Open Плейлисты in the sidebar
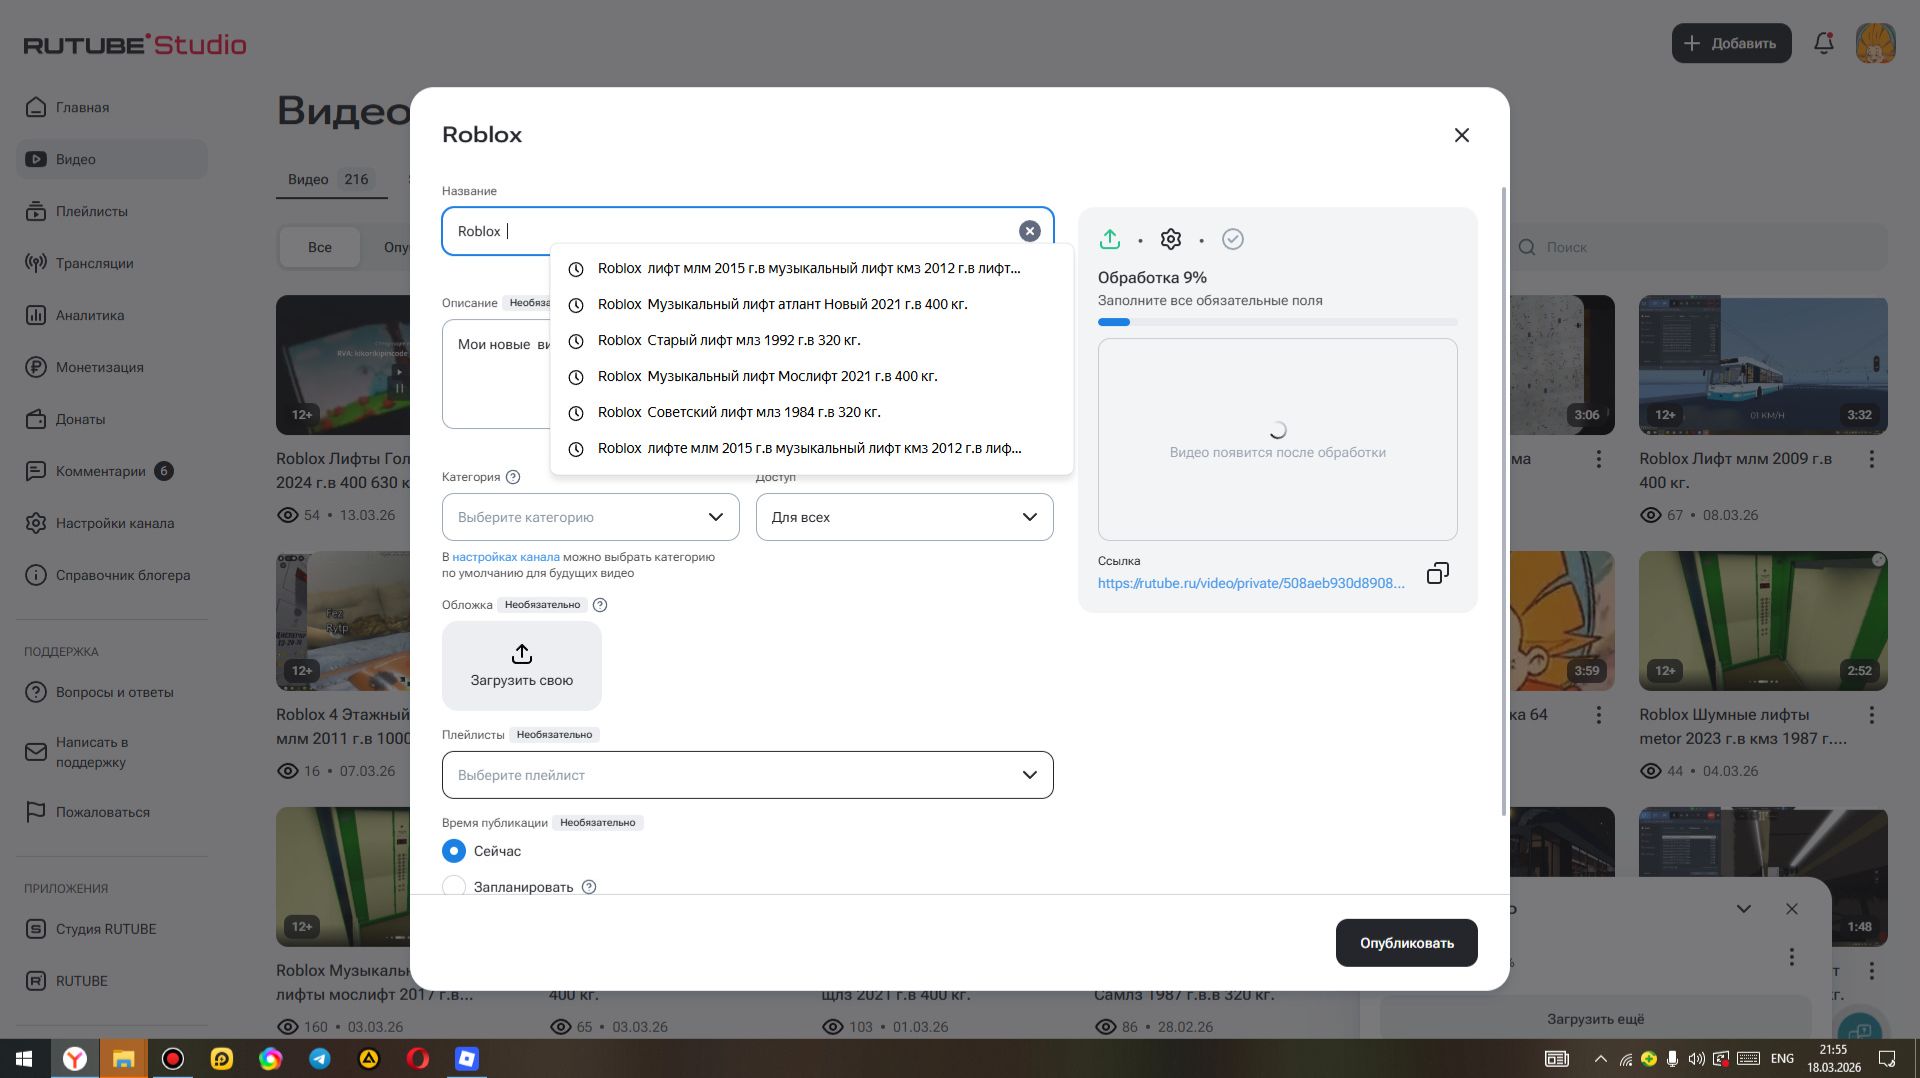This screenshot has height=1078, width=1920. click(x=112, y=211)
